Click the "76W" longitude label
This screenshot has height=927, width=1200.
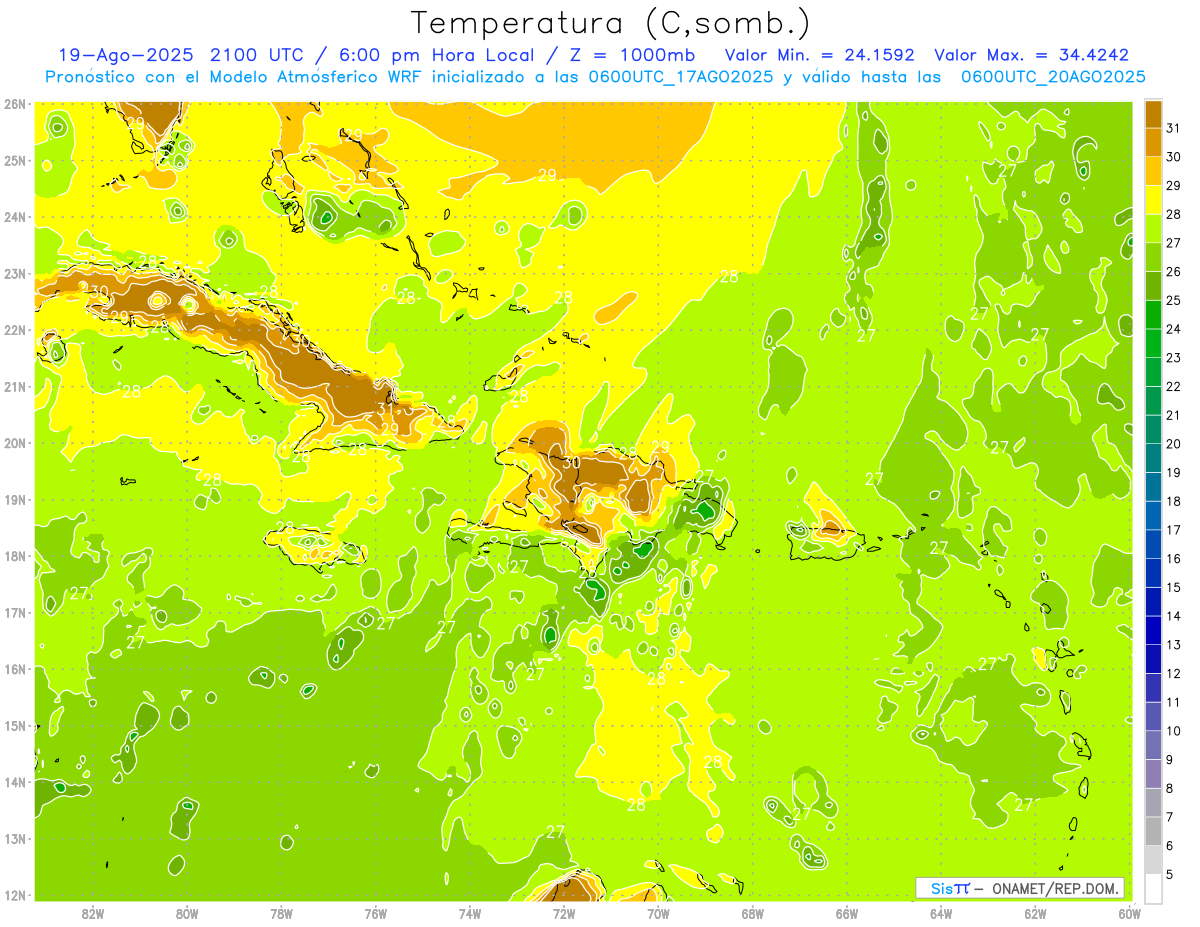click(x=375, y=914)
